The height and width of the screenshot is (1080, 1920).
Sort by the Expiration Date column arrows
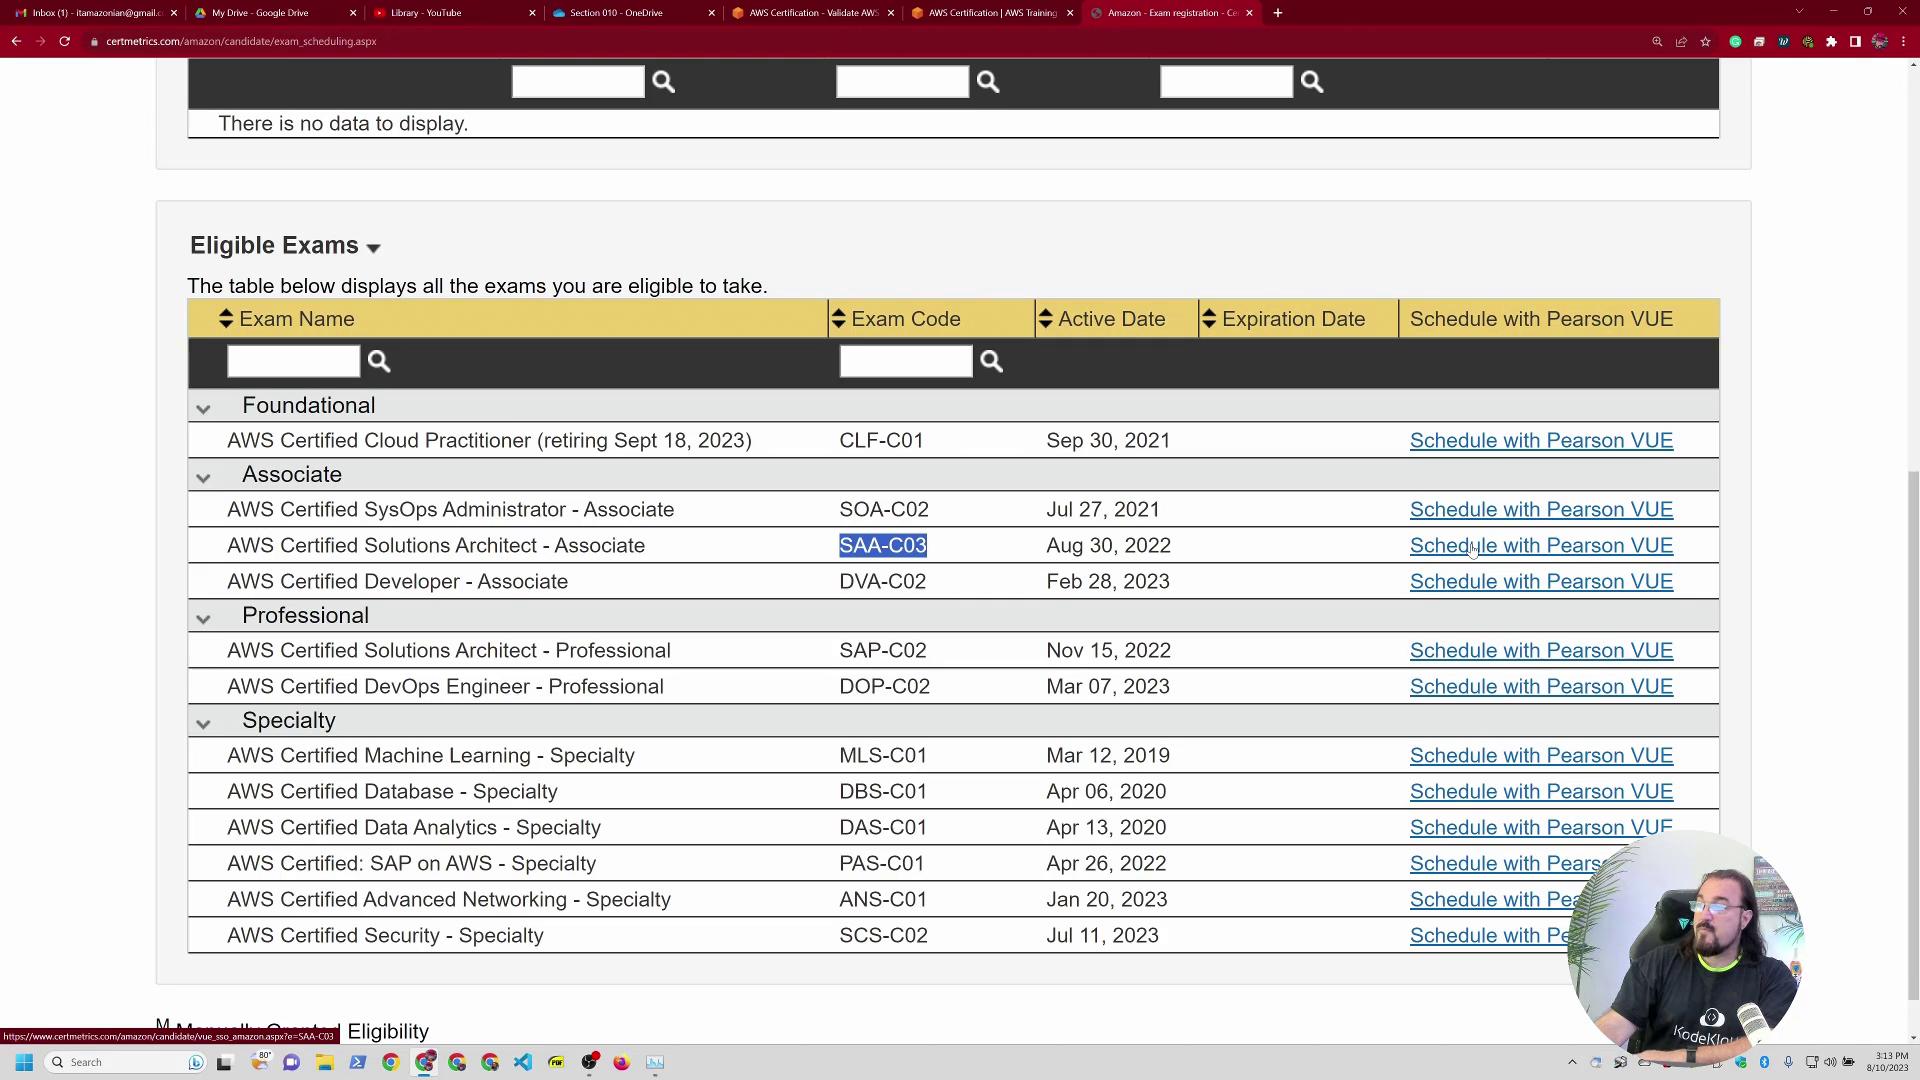pos(1209,319)
